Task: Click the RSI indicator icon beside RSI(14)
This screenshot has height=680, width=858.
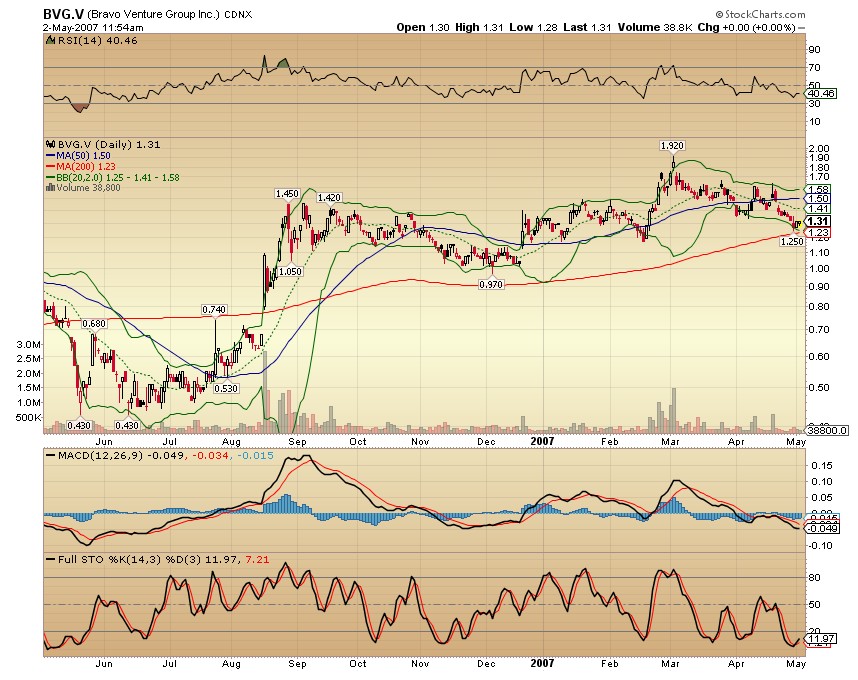Action: 50,40
